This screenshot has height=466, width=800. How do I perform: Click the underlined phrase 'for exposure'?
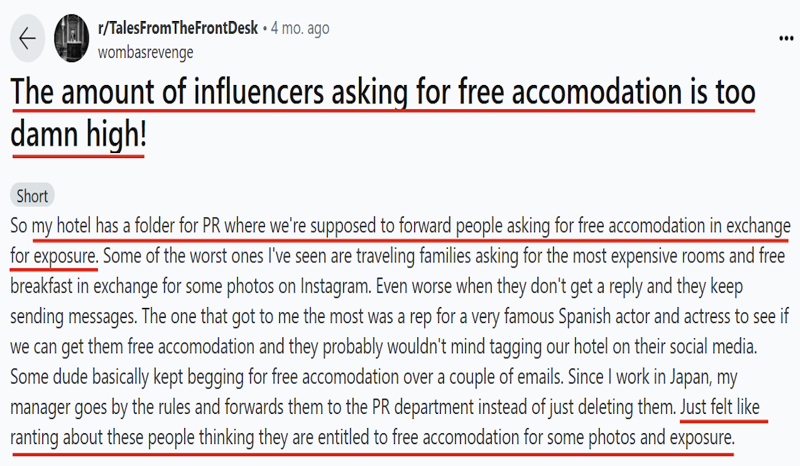click(53, 256)
